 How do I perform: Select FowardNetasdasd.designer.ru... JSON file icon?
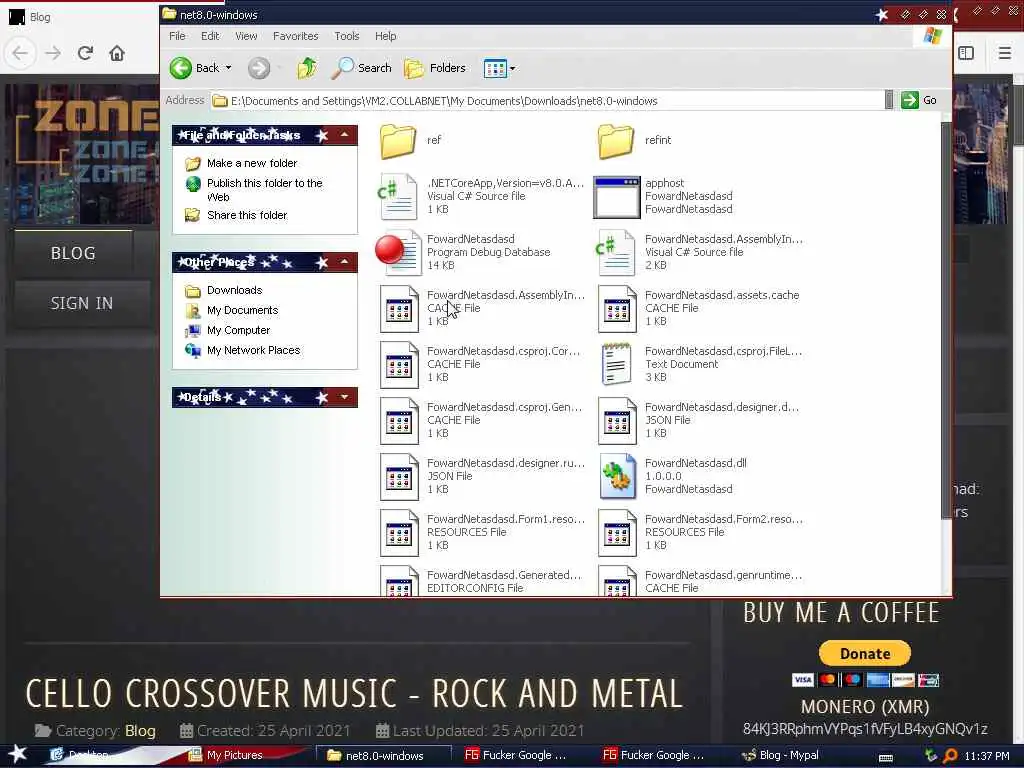(399, 477)
